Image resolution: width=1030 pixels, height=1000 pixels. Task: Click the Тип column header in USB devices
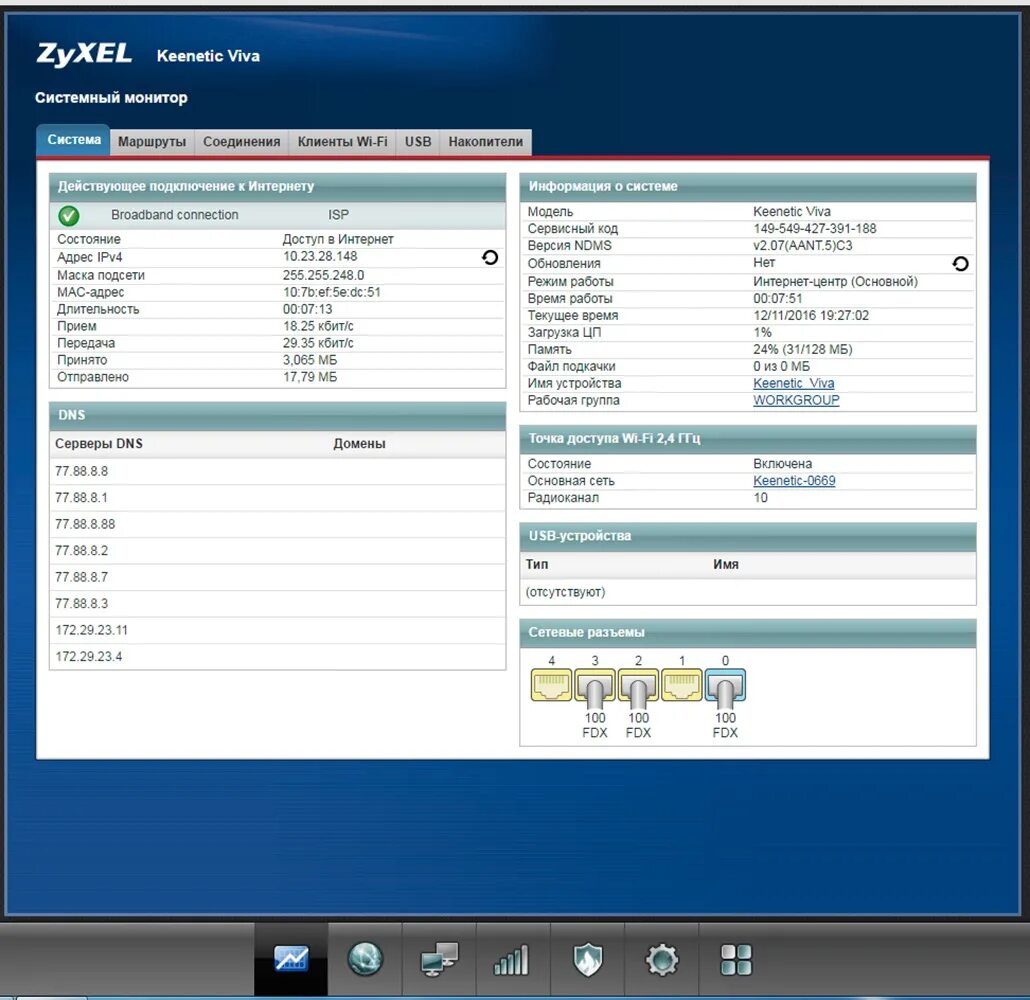coord(537,564)
